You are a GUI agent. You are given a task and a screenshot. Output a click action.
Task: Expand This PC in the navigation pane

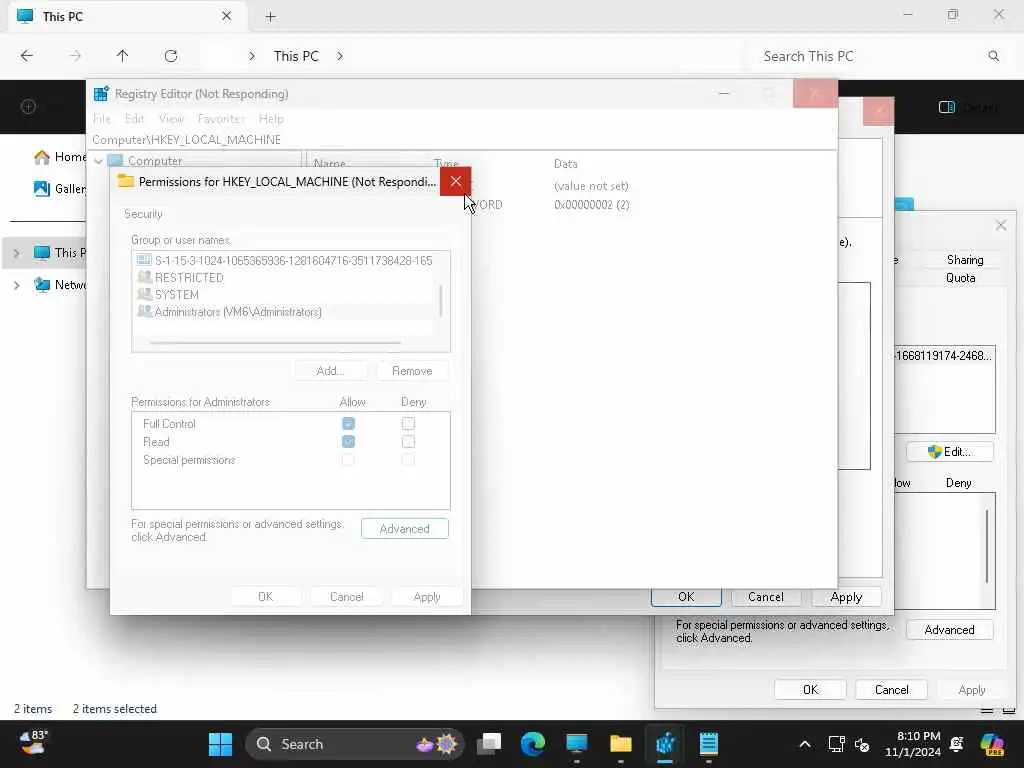tap(17, 253)
